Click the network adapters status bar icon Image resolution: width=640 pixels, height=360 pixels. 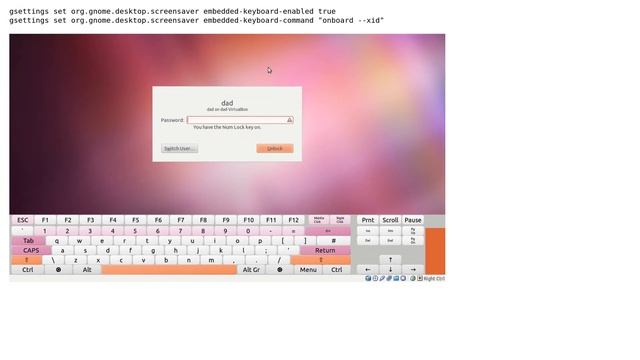389,278
